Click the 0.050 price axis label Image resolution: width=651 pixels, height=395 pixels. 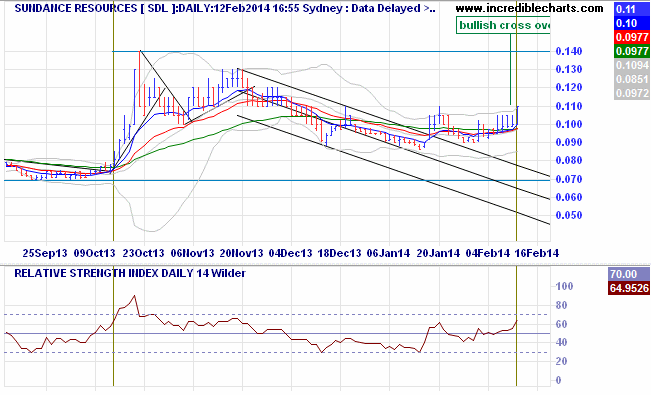pyautogui.click(x=569, y=215)
